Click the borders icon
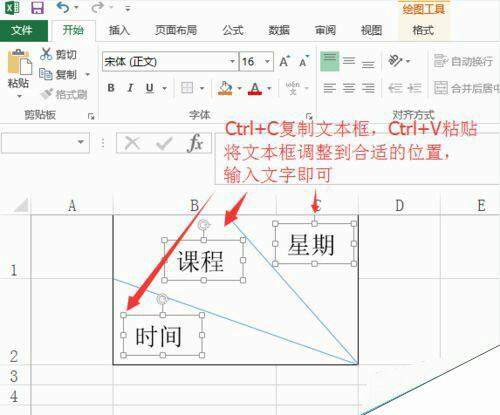 tap(187, 88)
